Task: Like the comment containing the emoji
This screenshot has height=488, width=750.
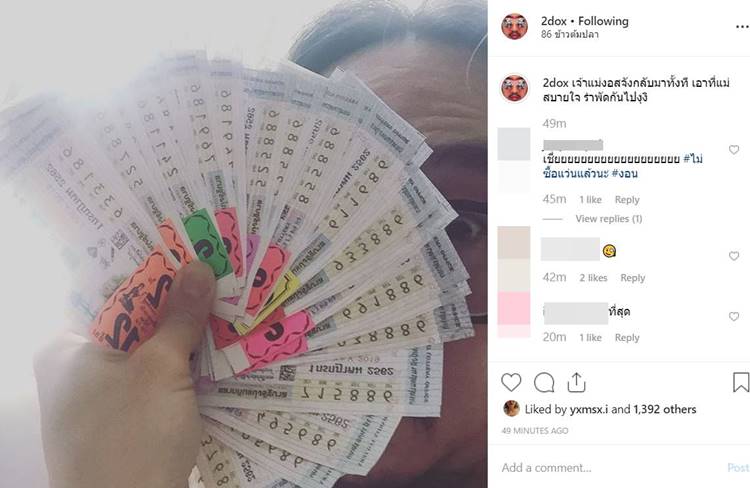Action: click(x=734, y=256)
